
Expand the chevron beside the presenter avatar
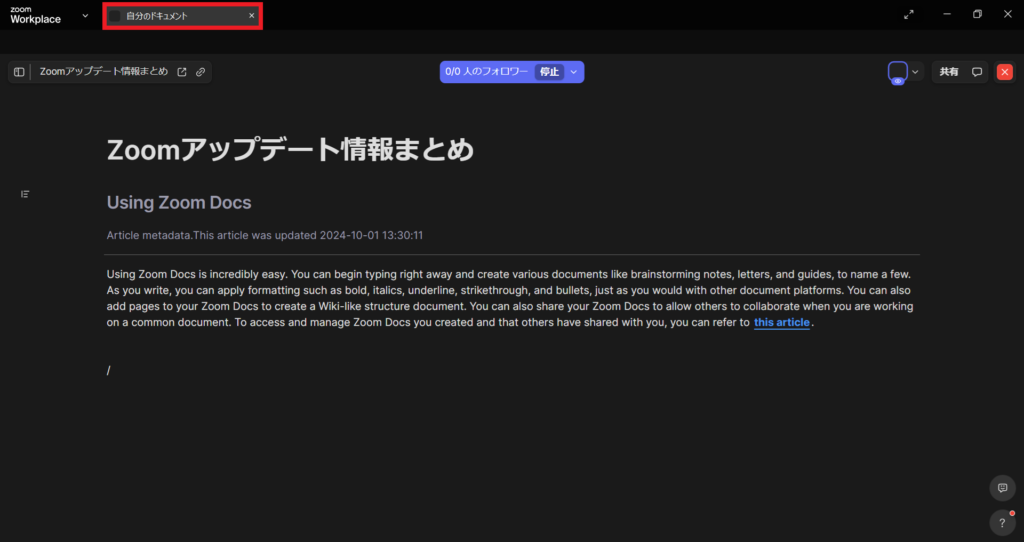click(x=915, y=72)
